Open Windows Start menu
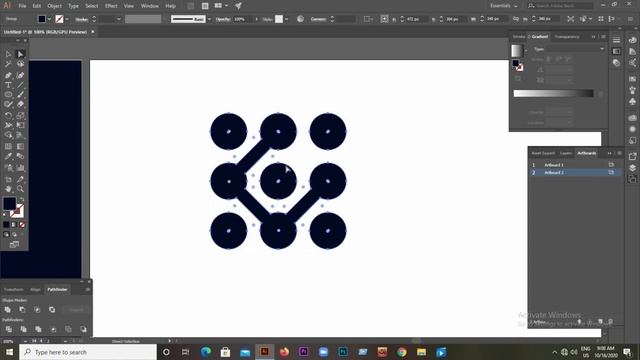The height and width of the screenshot is (360, 640). [9, 352]
